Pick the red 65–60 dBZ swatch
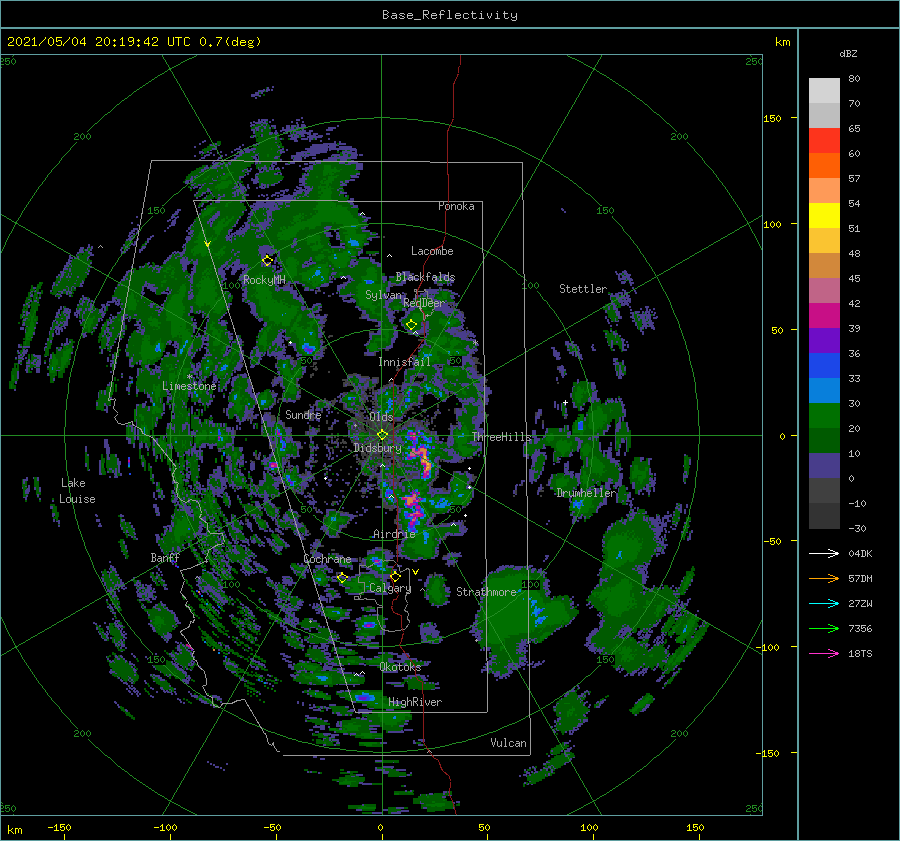The image size is (900, 841). point(824,141)
